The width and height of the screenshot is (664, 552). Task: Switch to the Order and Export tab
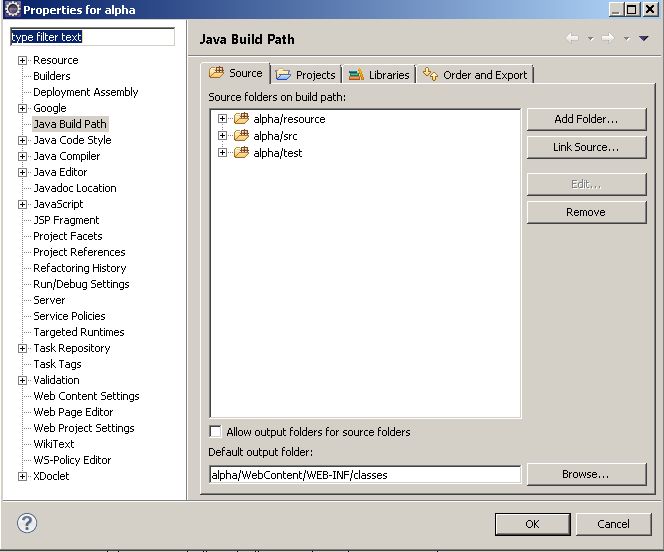pos(475,75)
